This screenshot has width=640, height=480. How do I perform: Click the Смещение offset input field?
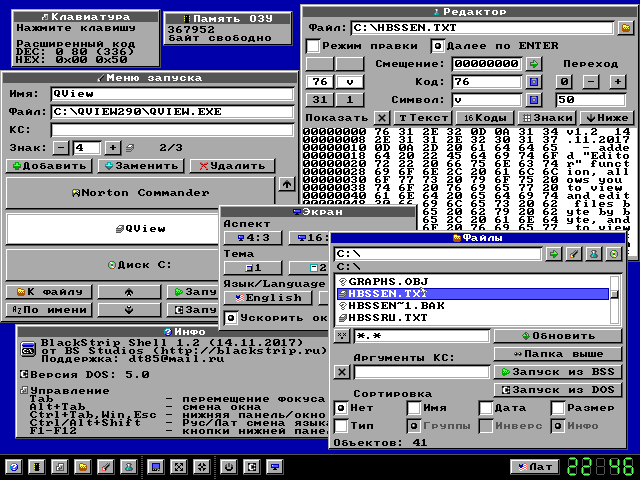tap(487, 64)
